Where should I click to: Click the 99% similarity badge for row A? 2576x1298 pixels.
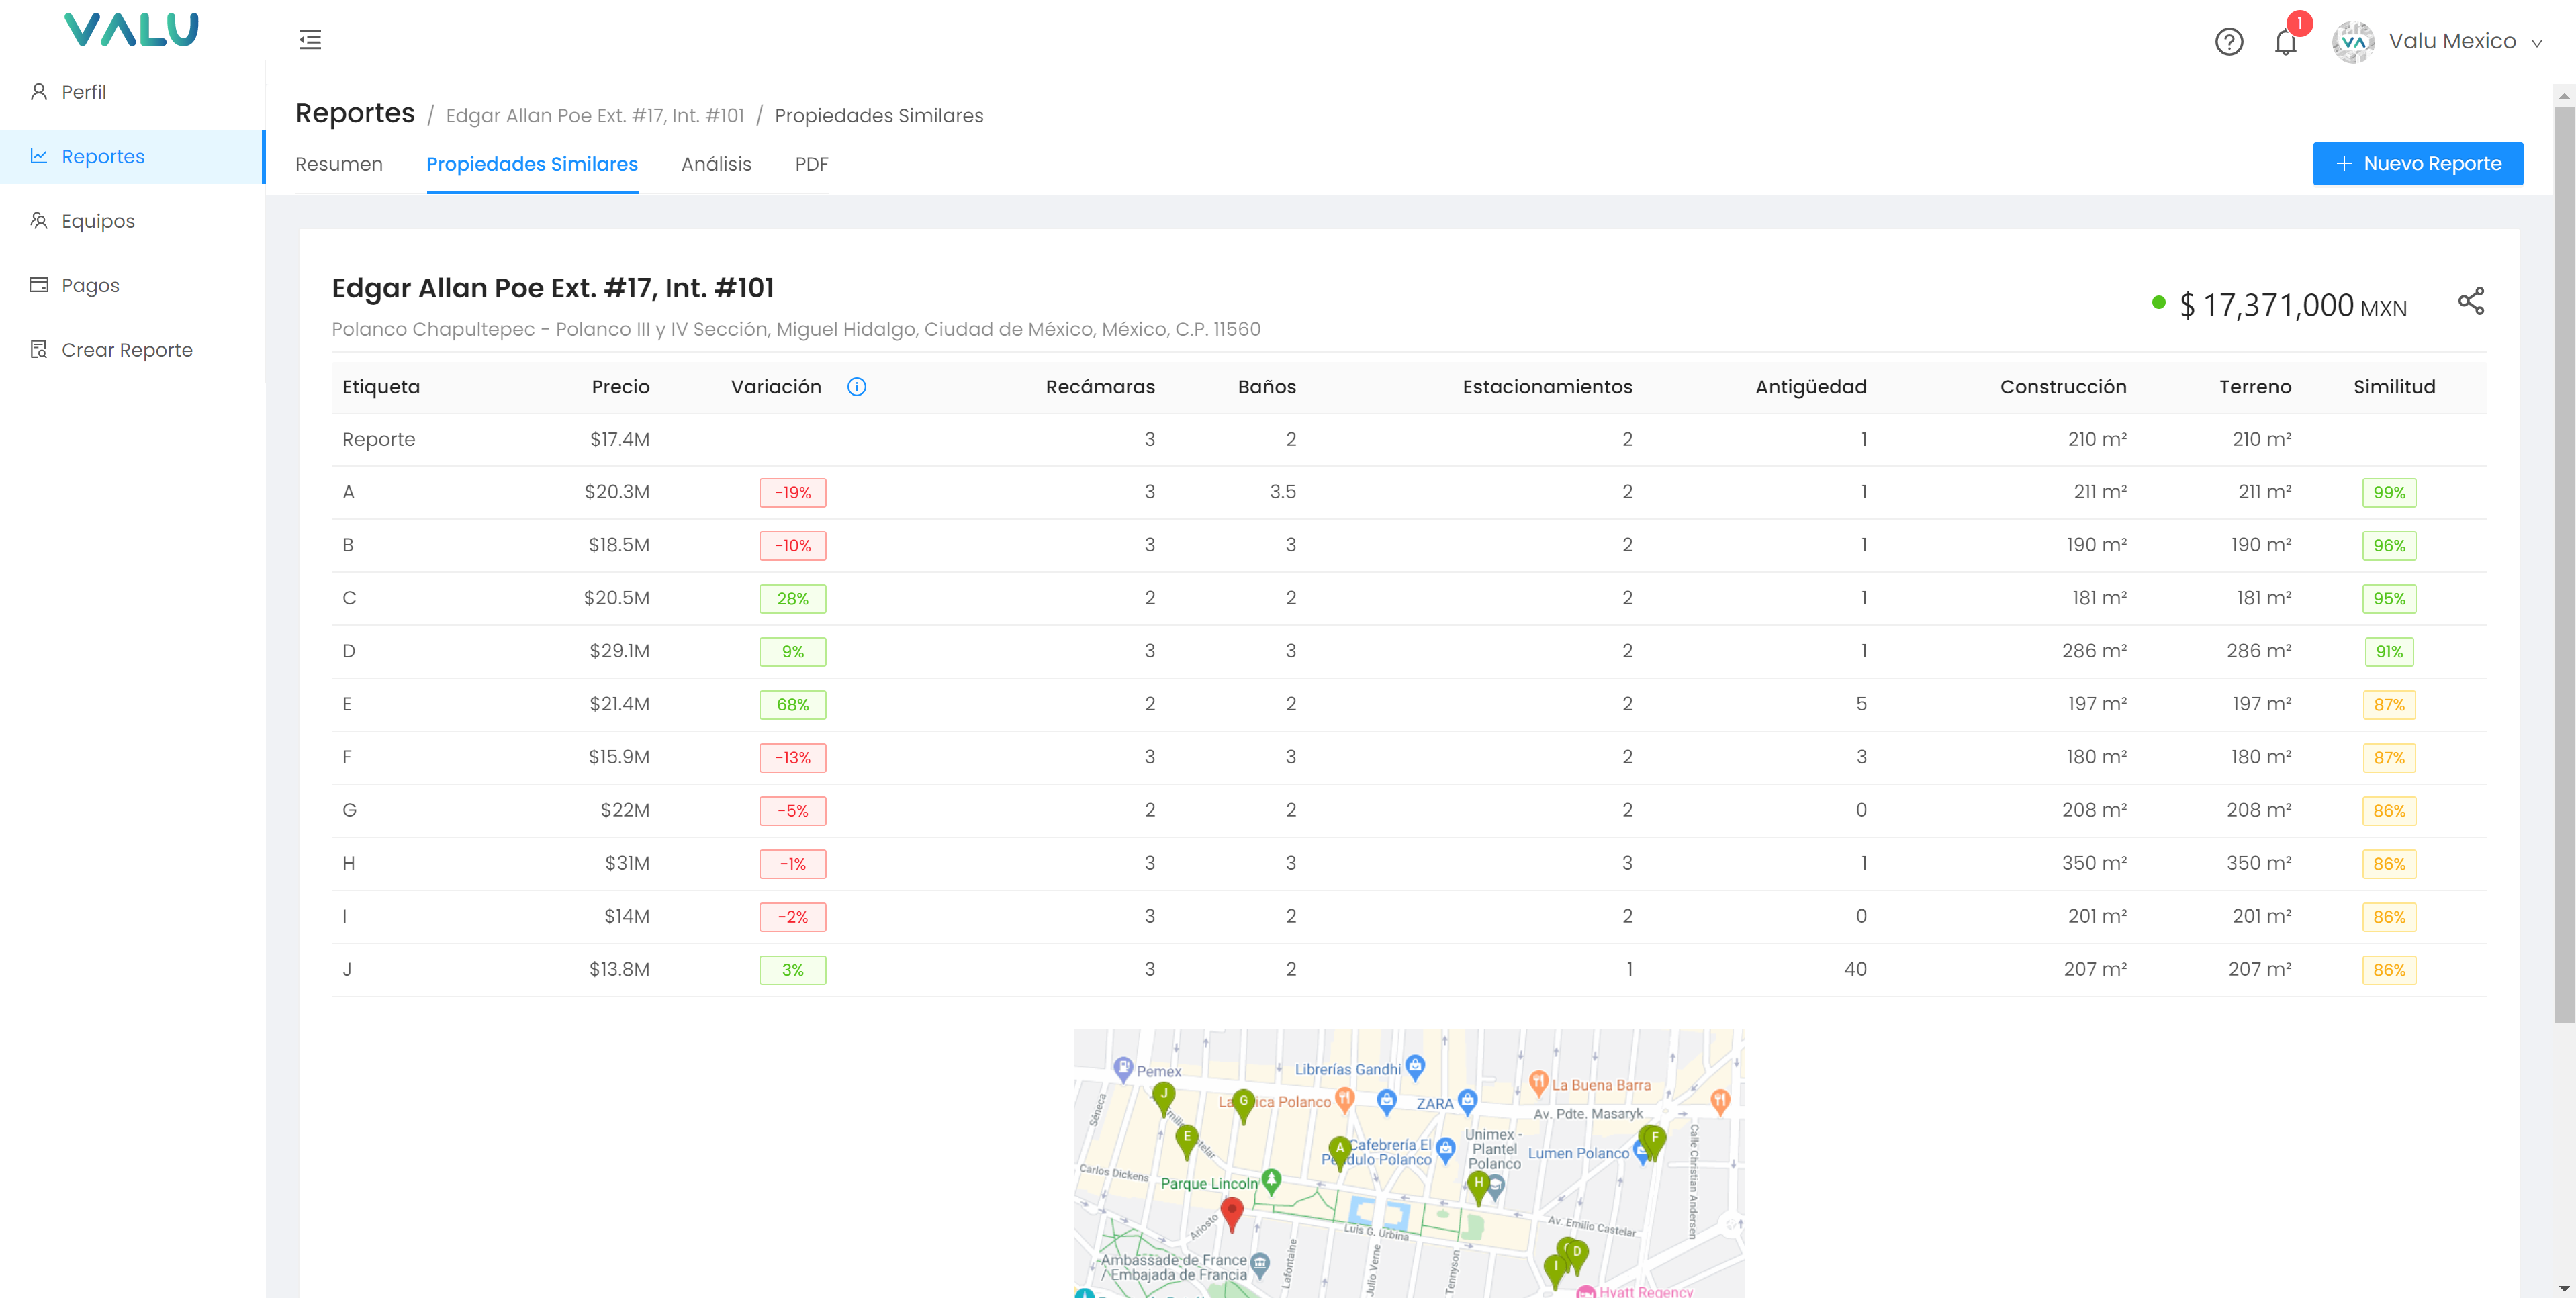click(x=2388, y=493)
